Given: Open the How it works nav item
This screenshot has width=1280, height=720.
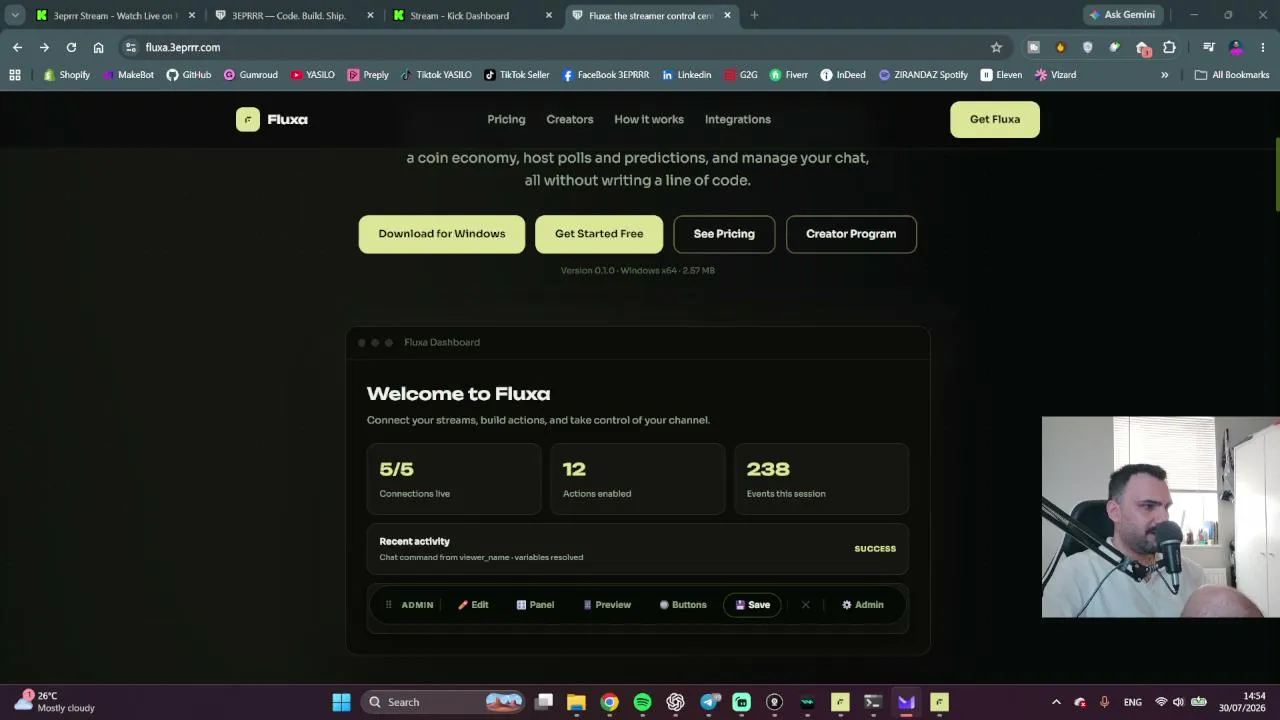Looking at the screenshot, I should [x=649, y=119].
